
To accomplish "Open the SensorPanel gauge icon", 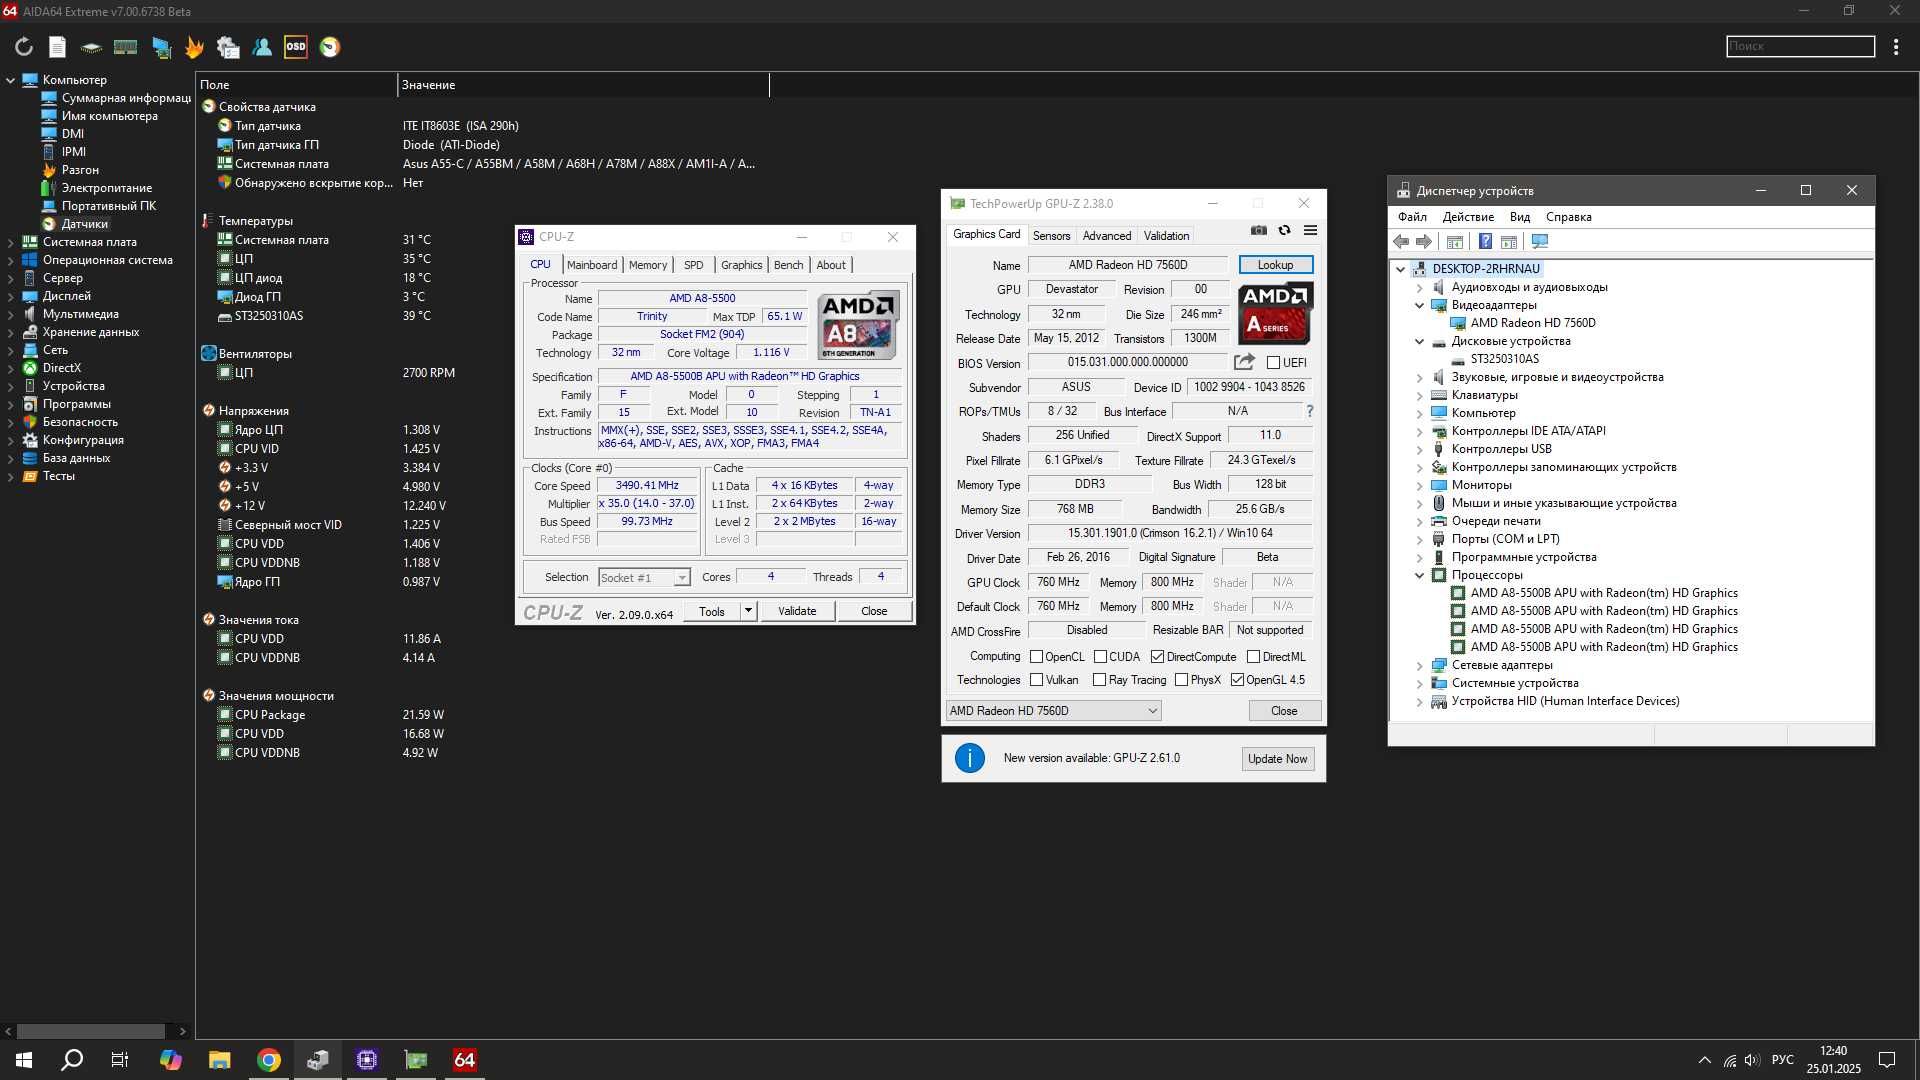I will pos(330,47).
